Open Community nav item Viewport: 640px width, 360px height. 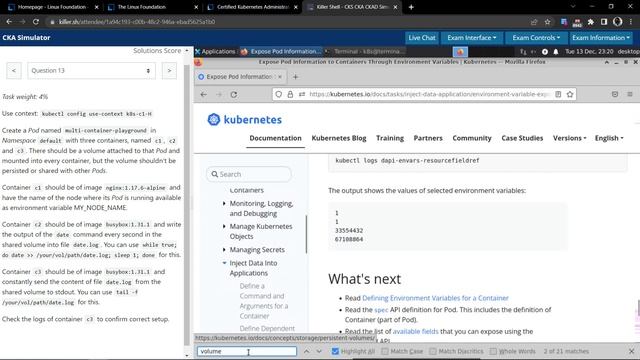click(472, 138)
